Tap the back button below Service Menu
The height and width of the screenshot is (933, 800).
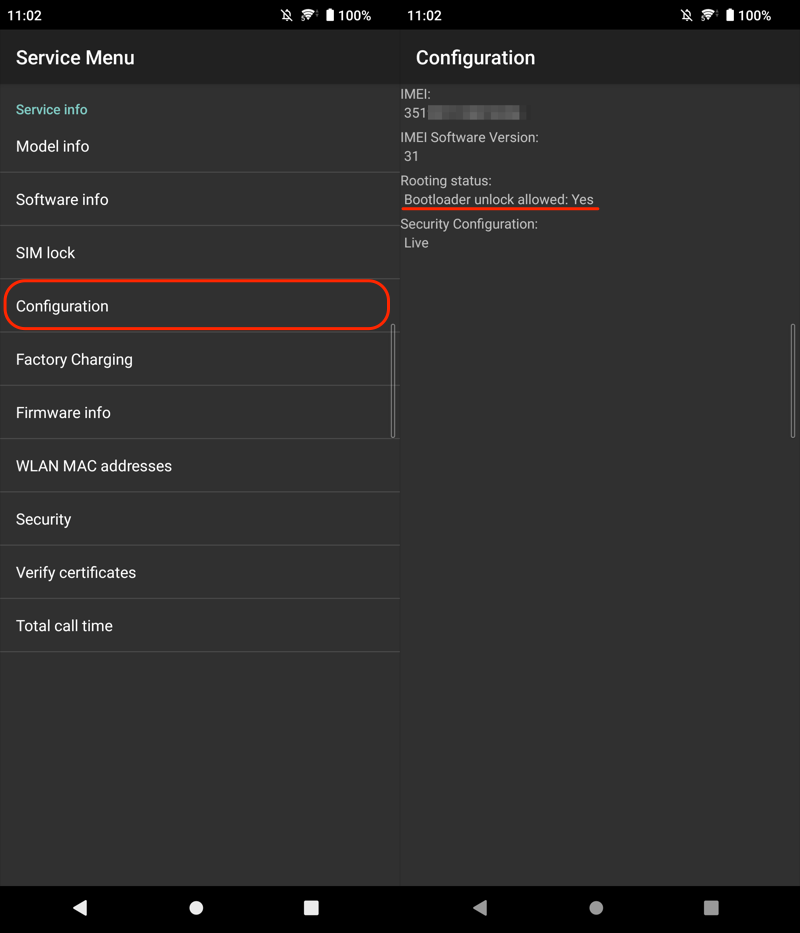coord(80,907)
